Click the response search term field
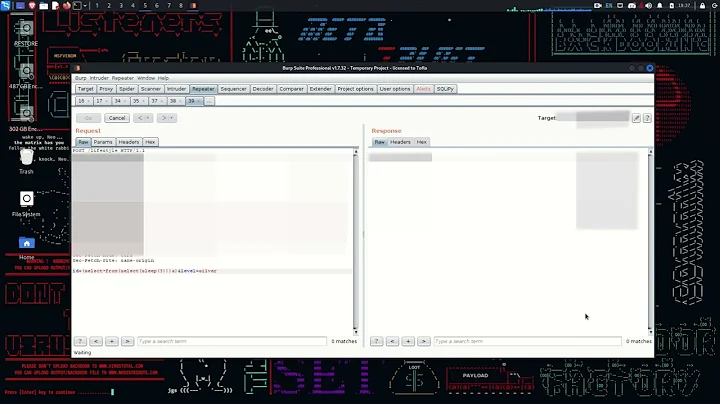720x404 pixels. coord(528,341)
